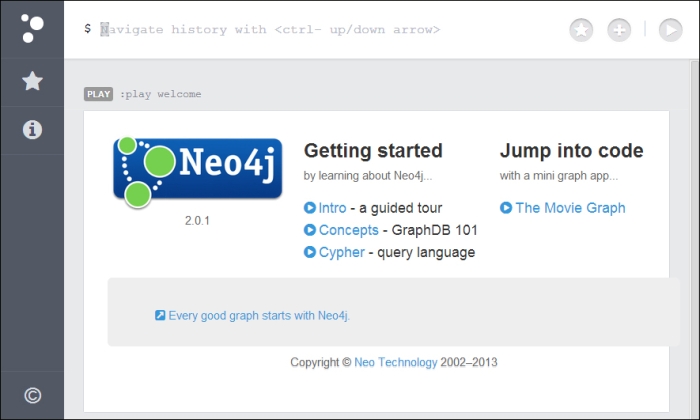The width and height of the screenshot is (700, 420).
Task: Visit the Neo Technology link
Action: pyautogui.click(x=396, y=362)
